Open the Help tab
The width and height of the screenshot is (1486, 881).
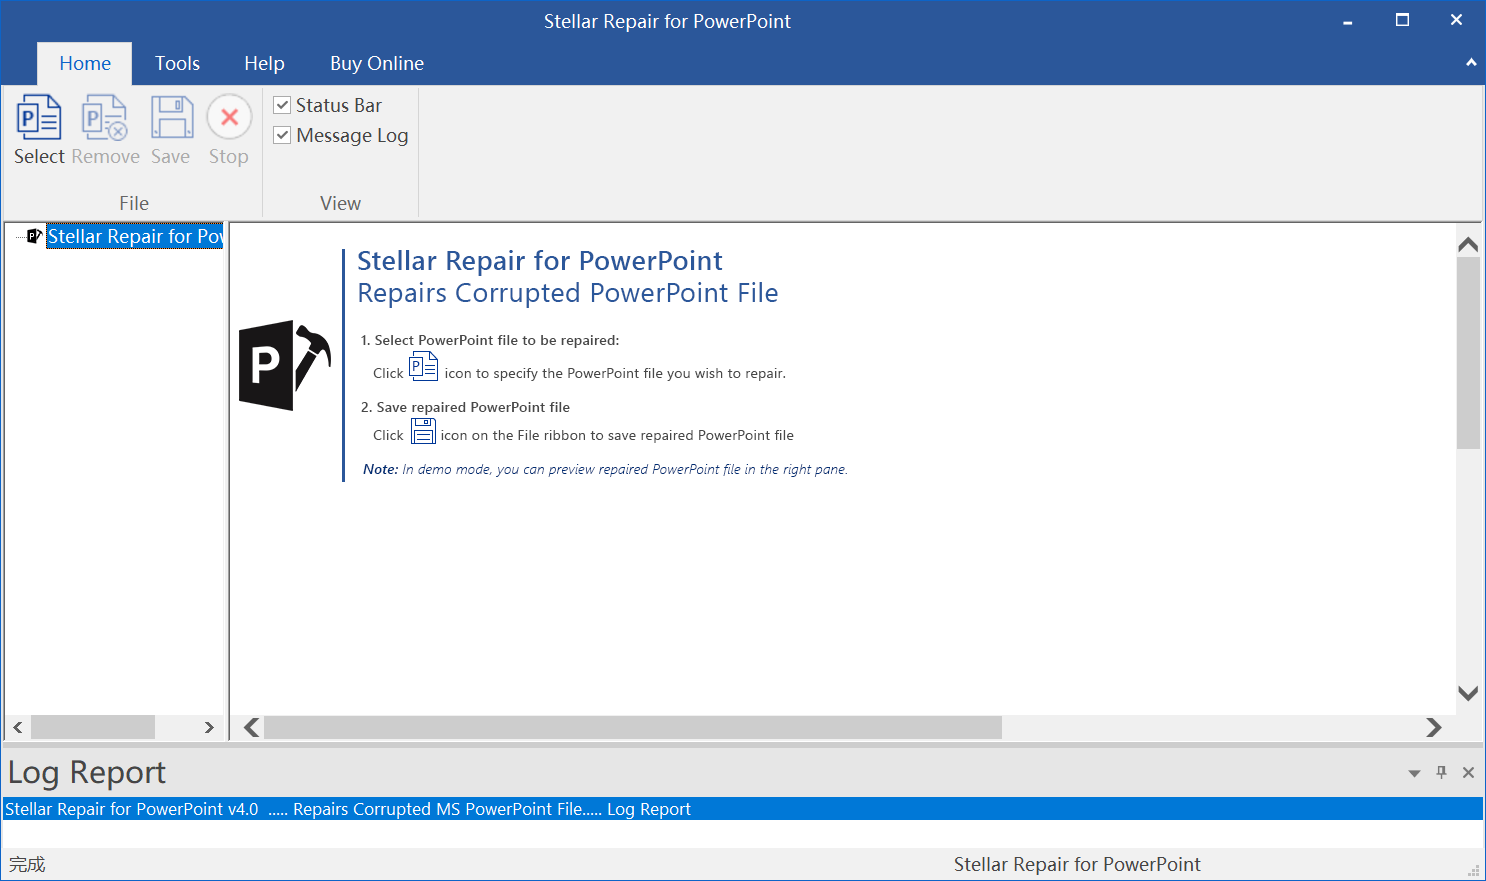point(264,63)
